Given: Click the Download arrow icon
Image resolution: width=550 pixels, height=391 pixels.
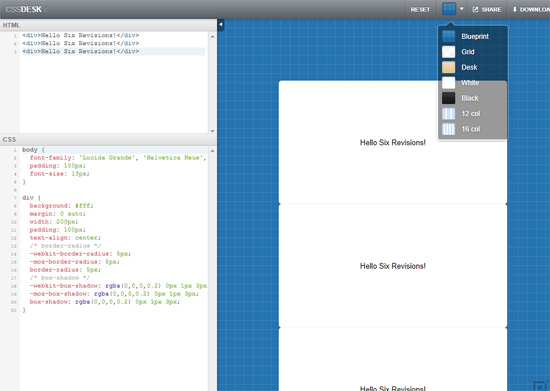Looking at the screenshot, I should [515, 9].
